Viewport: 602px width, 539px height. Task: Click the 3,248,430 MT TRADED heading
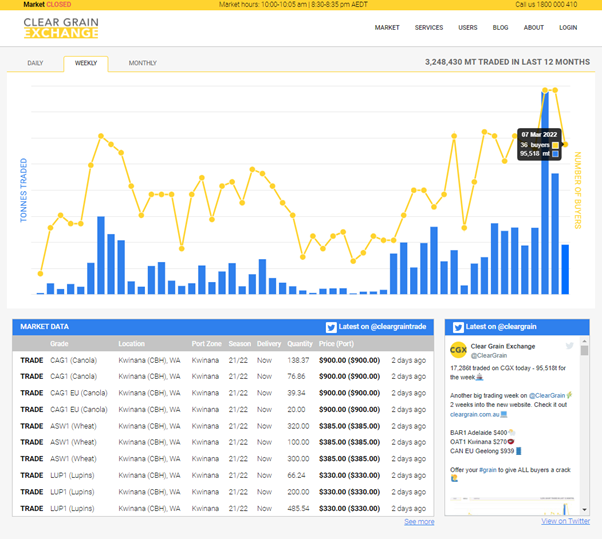tap(507, 62)
